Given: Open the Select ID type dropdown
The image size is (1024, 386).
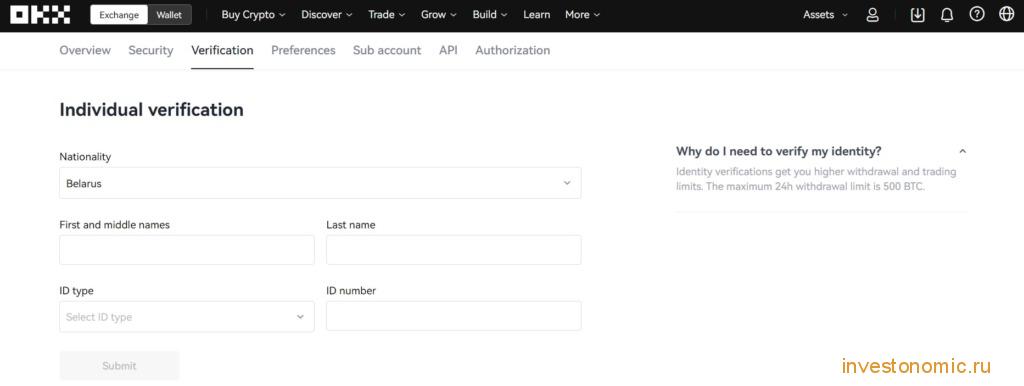Looking at the screenshot, I should [x=187, y=317].
